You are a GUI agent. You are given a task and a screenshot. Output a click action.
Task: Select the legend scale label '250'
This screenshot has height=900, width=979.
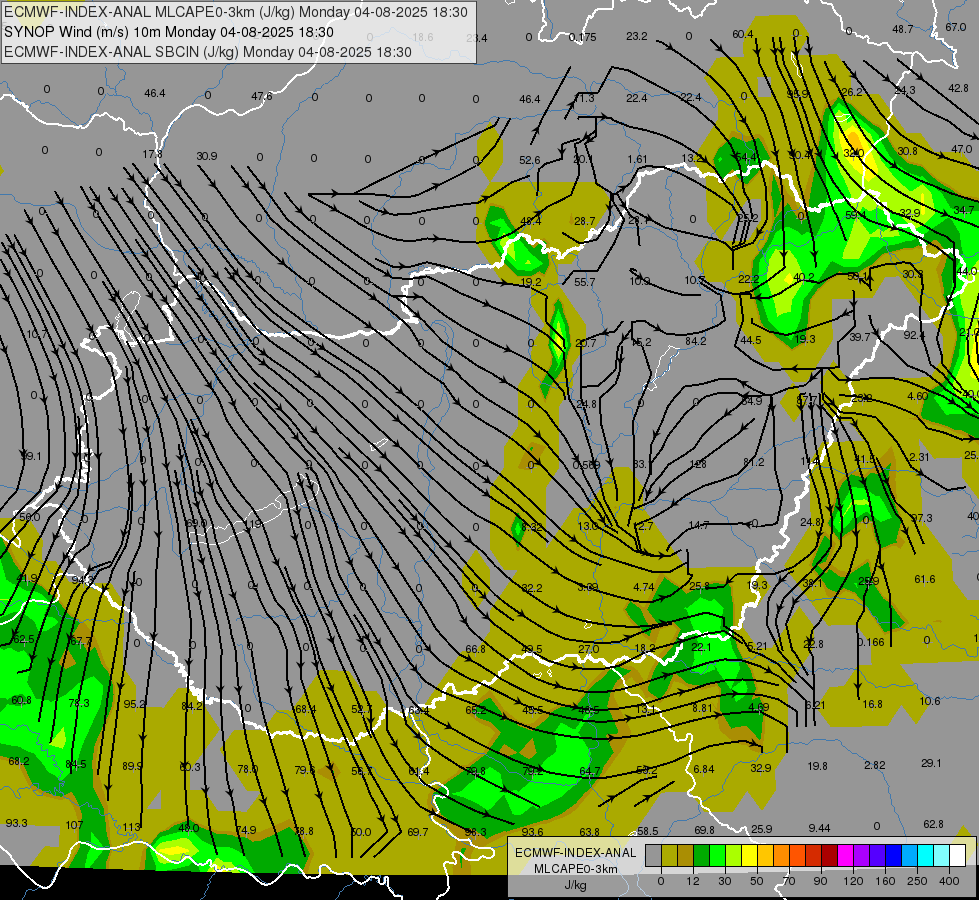tap(917, 881)
